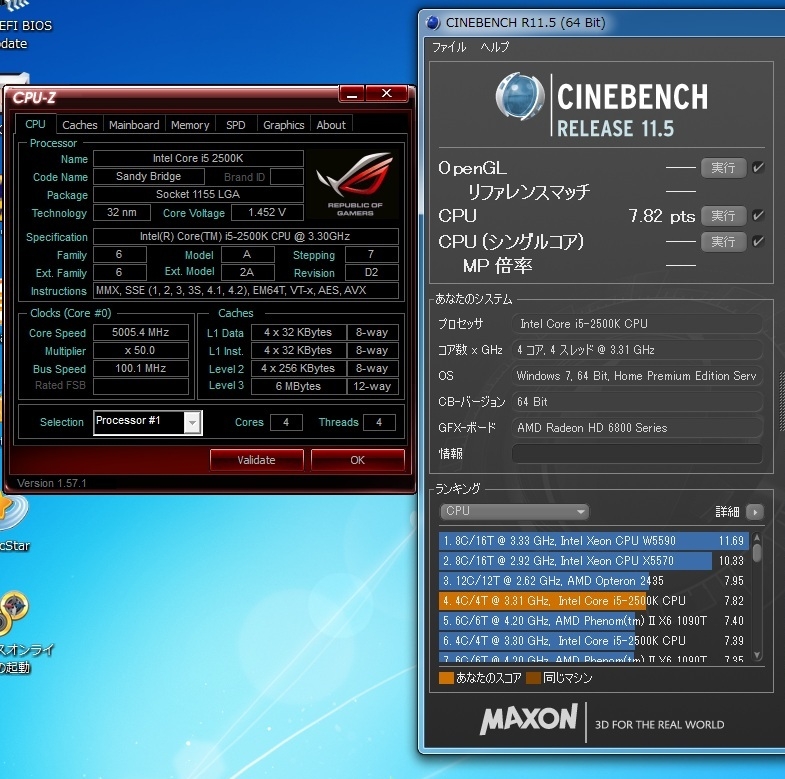This screenshot has width=785, height=779.
Task: Minimize the CPU-Z window
Action: tap(352, 94)
